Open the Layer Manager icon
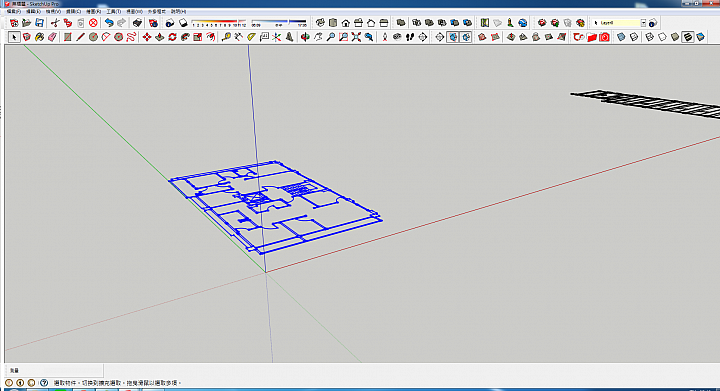The image size is (720, 391). coord(653,22)
